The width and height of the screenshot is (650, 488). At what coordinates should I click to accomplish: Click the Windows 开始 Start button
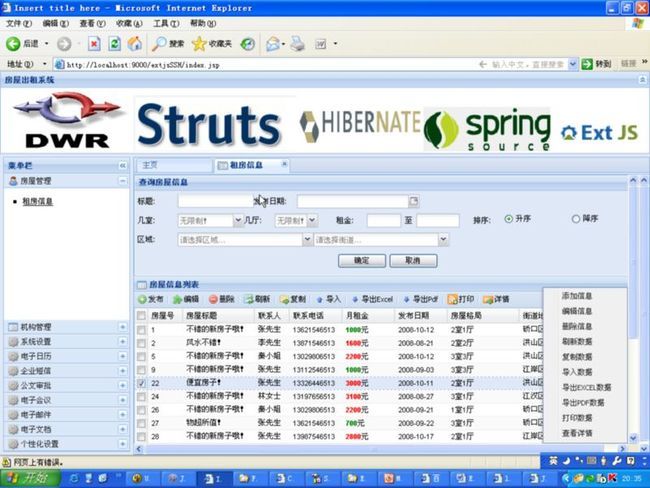pos(30,479)
